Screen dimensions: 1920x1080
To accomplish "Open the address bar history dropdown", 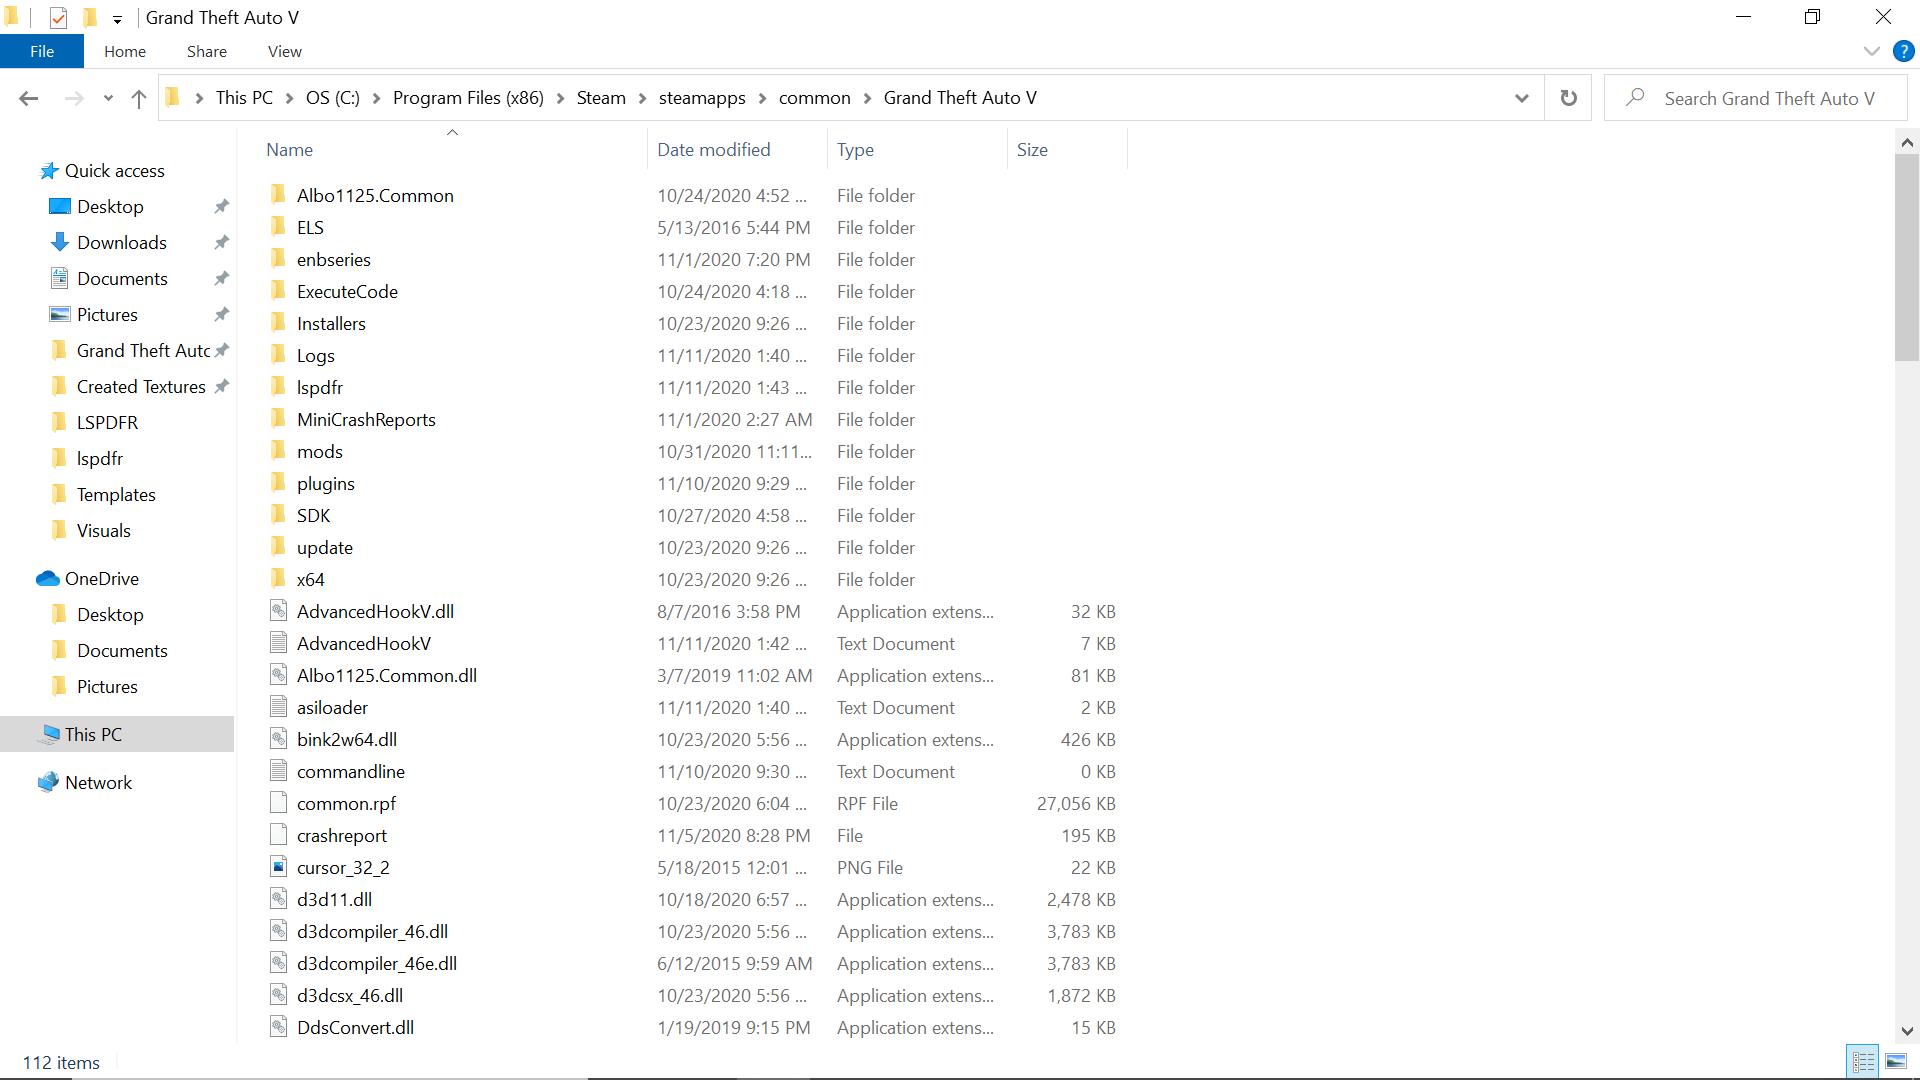I will tap(1521, 98).
